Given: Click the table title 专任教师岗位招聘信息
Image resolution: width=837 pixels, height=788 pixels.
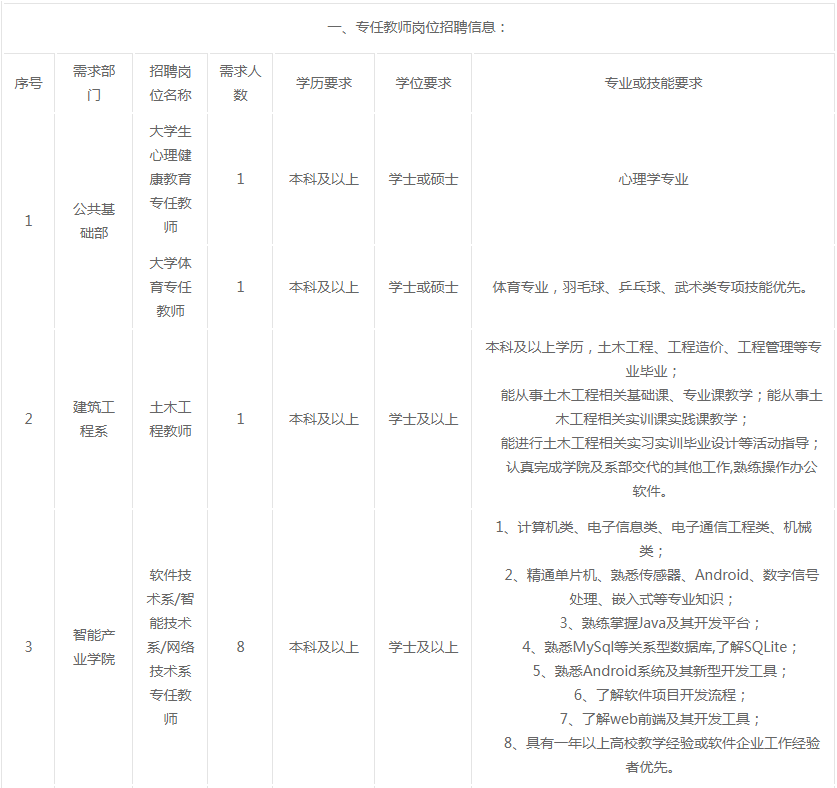Looking at the screenshot, I should [418, 27].
